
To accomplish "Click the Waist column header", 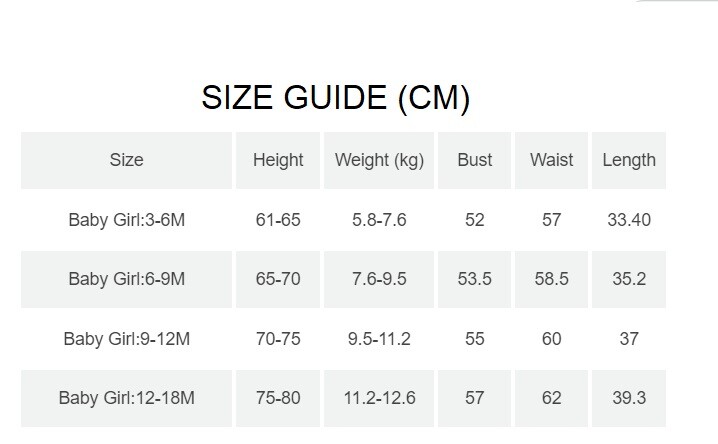I will 552,160.
